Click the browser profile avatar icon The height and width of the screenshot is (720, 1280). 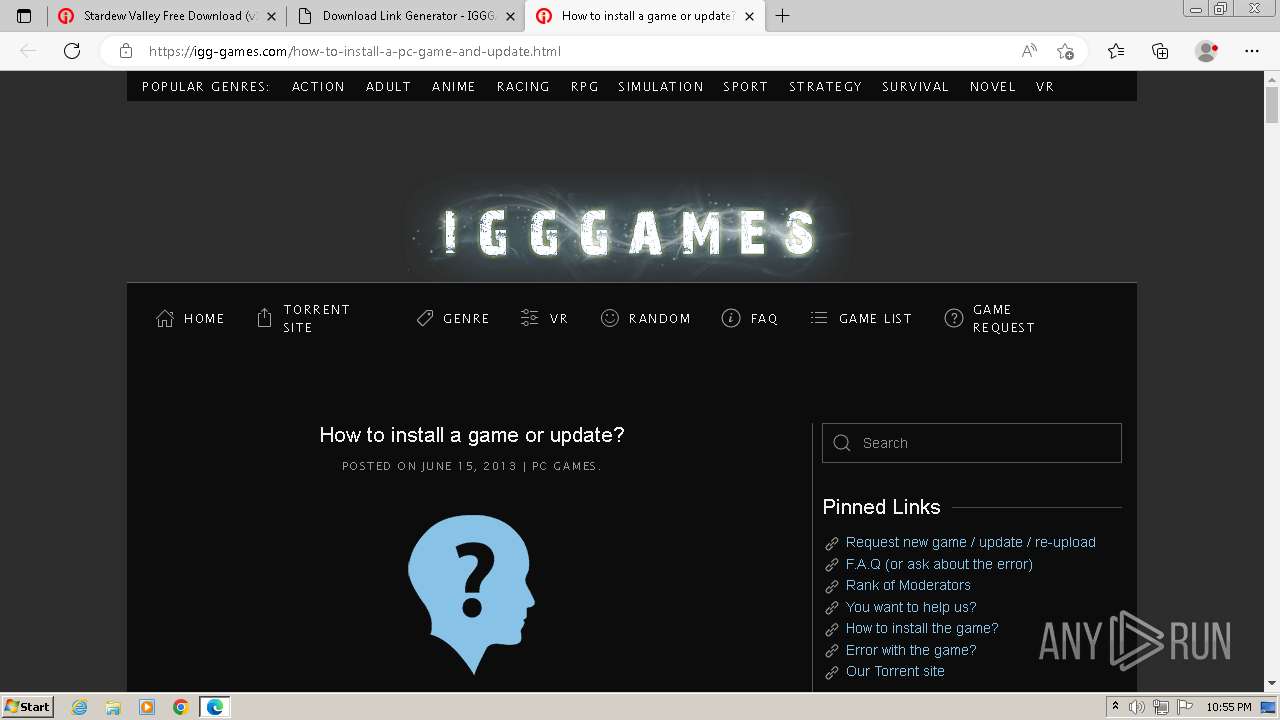(1207, 51)
